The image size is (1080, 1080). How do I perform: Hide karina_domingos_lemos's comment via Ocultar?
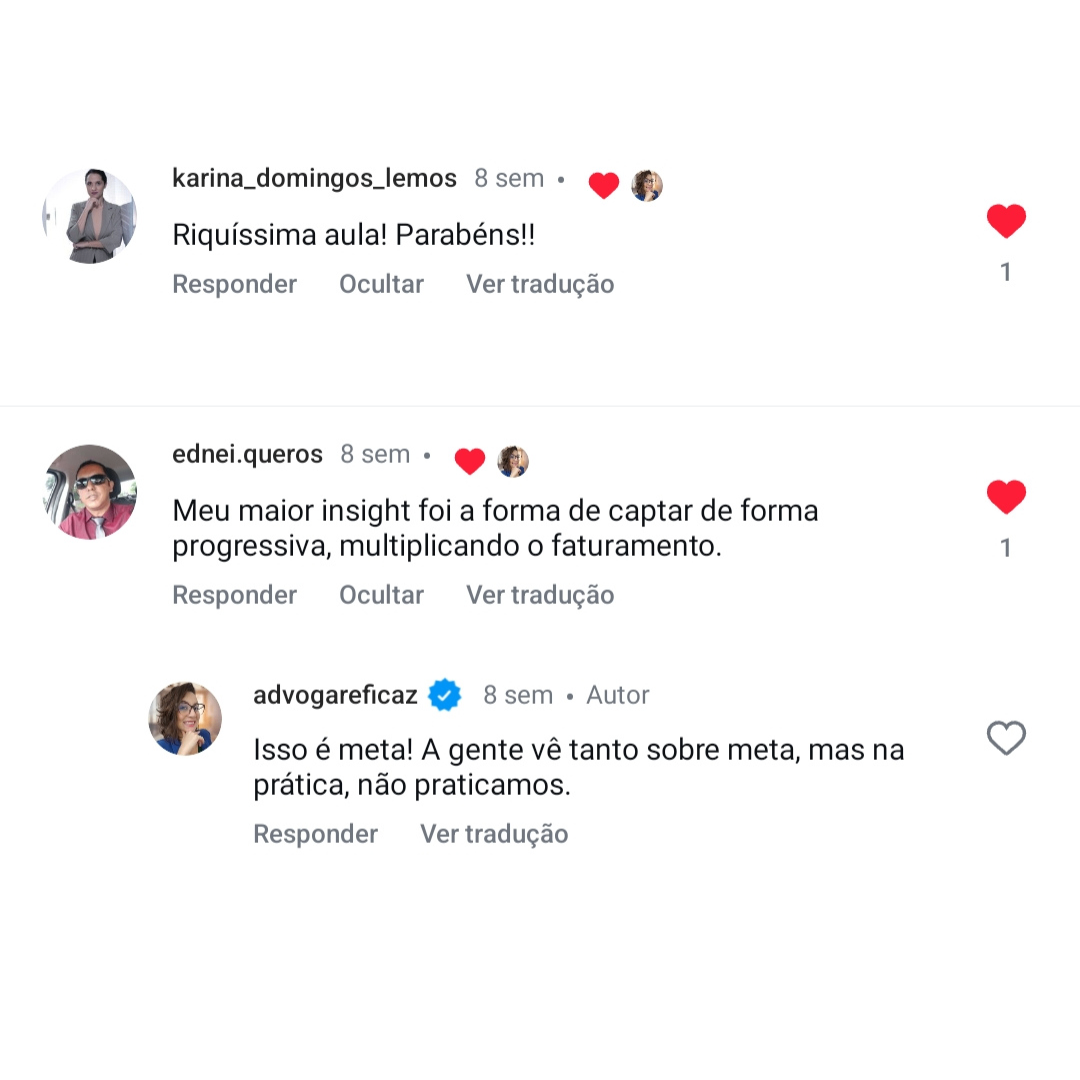[x=381, y=284]
